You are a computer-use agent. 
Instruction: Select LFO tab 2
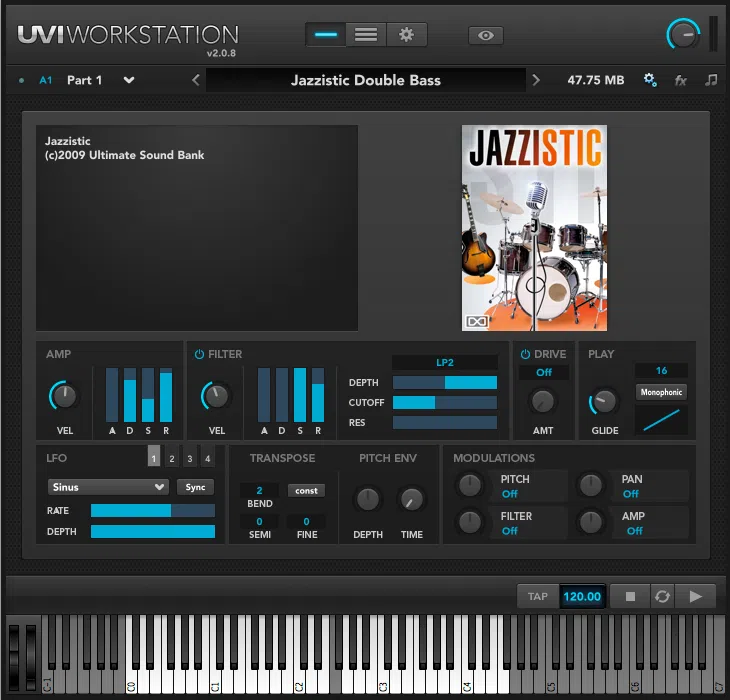point(172,456)
